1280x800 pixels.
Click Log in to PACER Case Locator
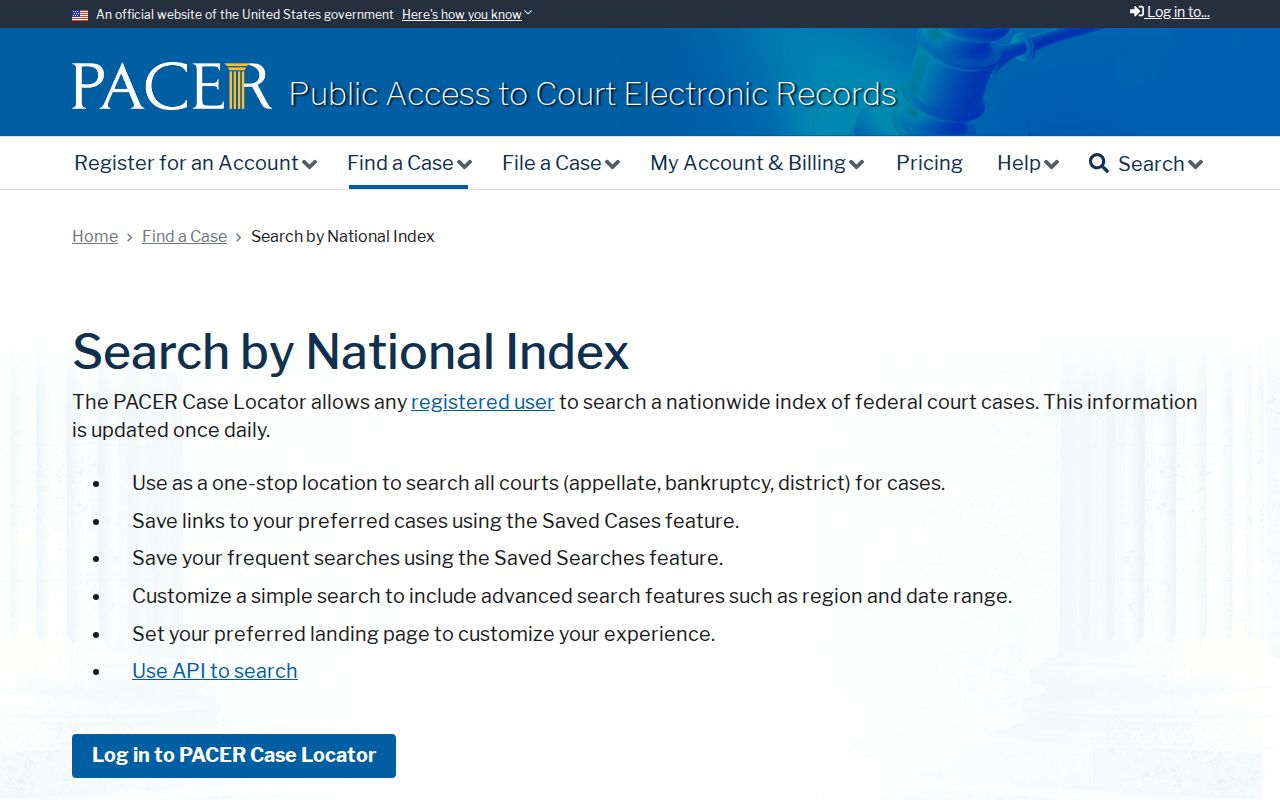pyautogui.click(x=234, y=756)
